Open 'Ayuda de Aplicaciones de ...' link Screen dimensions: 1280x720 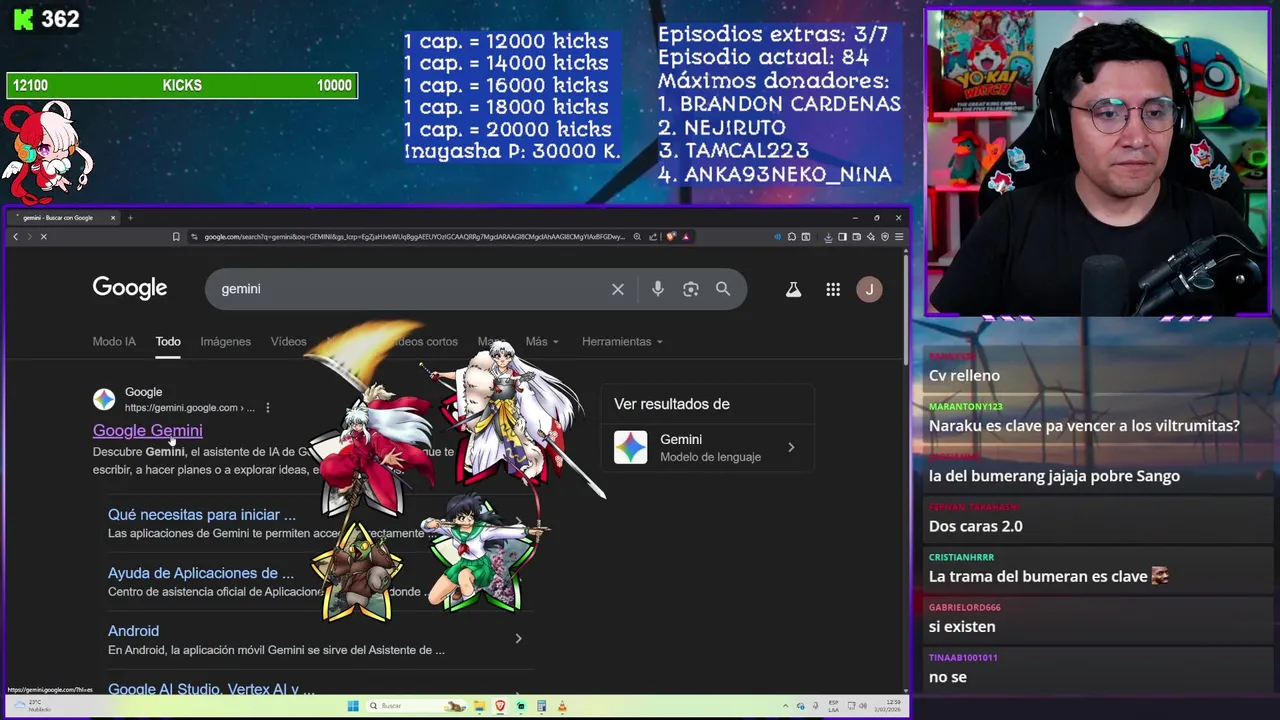click(x=201, y=573)
